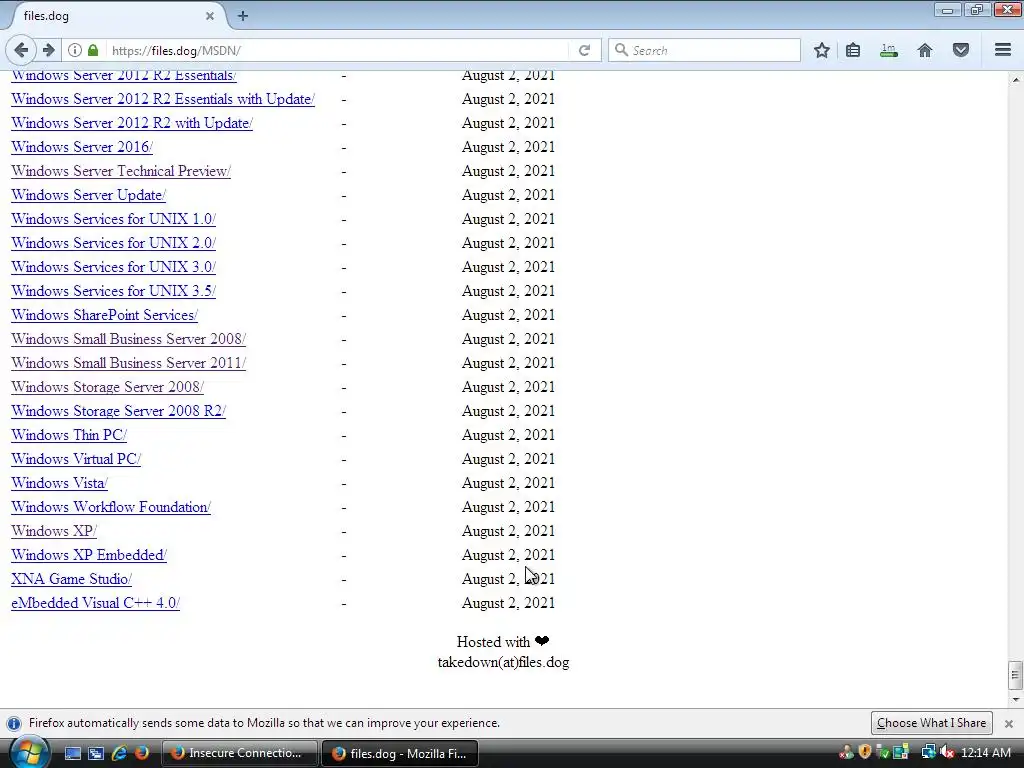Click Hosted with heart footer text
Screen dimensions: 1024x768
[503, 642]
